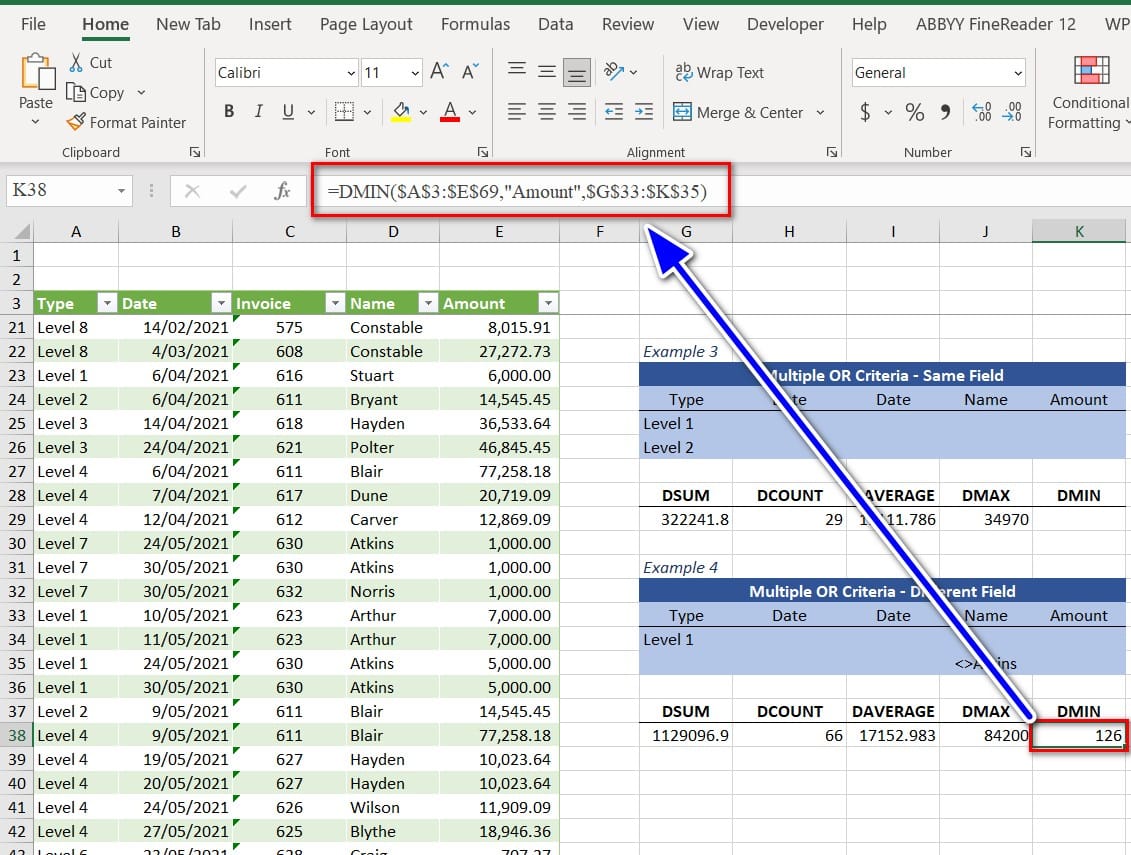Click the Merge & Center button
This screenshot has width=1131, height=855.
coord(740,112)
